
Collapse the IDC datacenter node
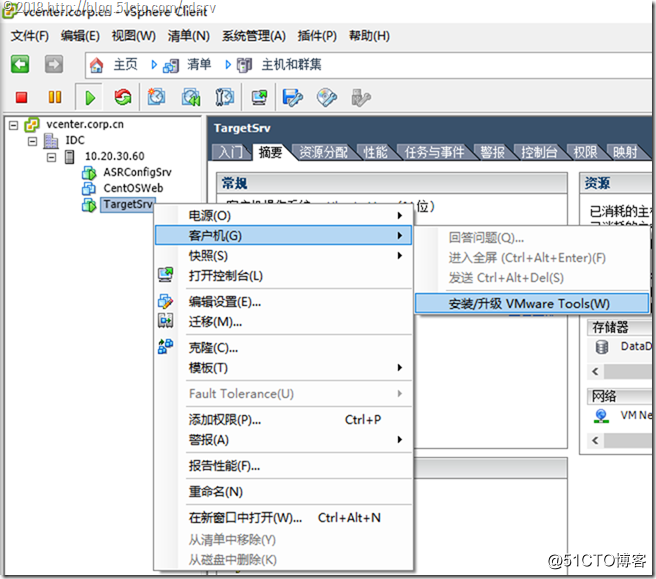point(32,141)
